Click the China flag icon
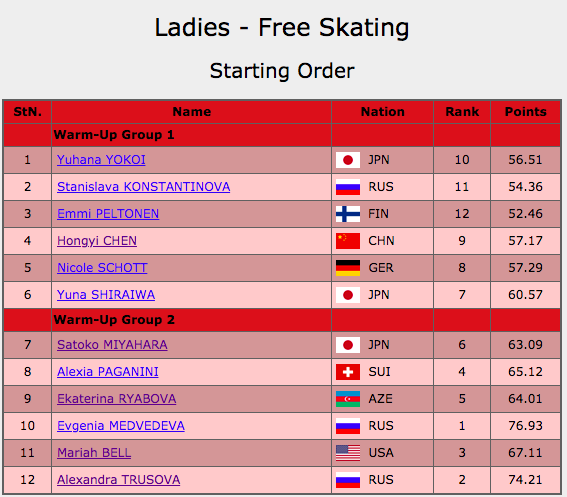Screen dimensions: 567x497 coord(348,241)
